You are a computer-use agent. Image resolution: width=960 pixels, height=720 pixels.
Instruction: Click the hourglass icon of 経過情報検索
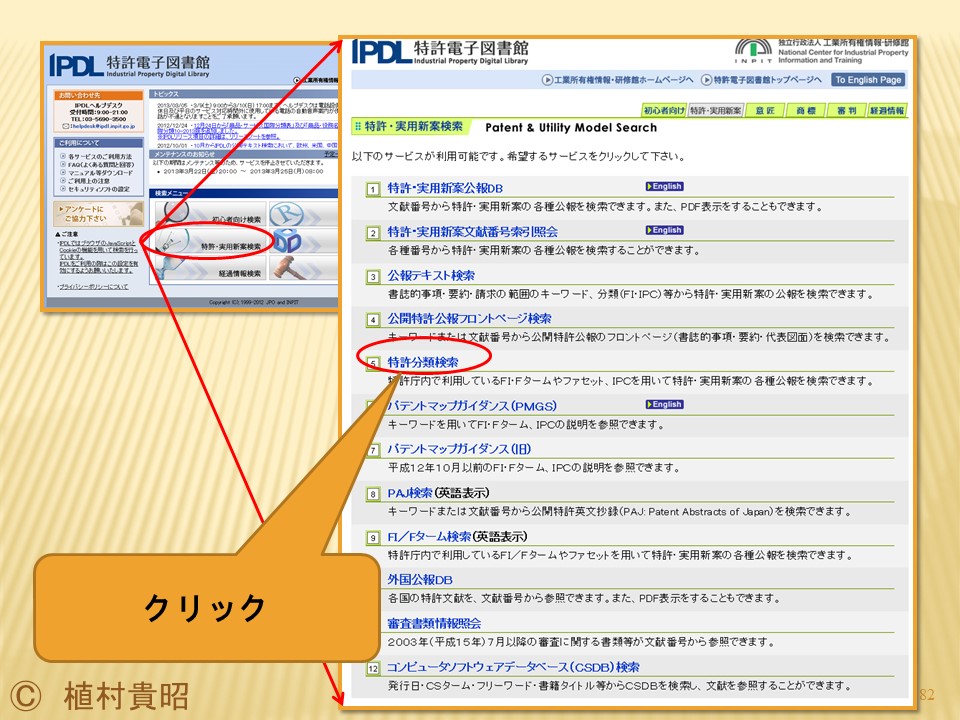[171, 268]
